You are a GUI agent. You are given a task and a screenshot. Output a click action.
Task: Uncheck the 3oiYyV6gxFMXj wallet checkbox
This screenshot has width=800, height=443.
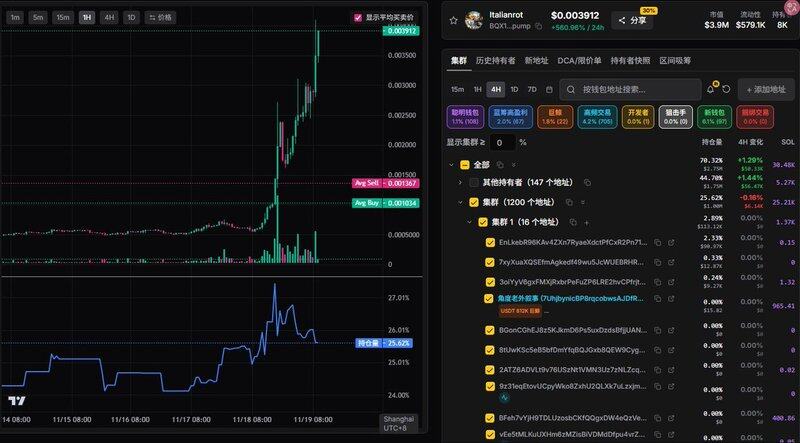coord(489,280)
